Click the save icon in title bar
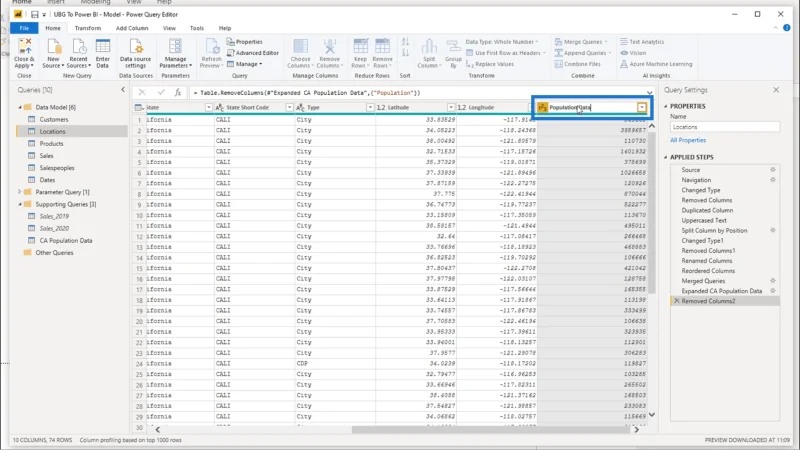The image size is (800, 450). tap(34, 14)
